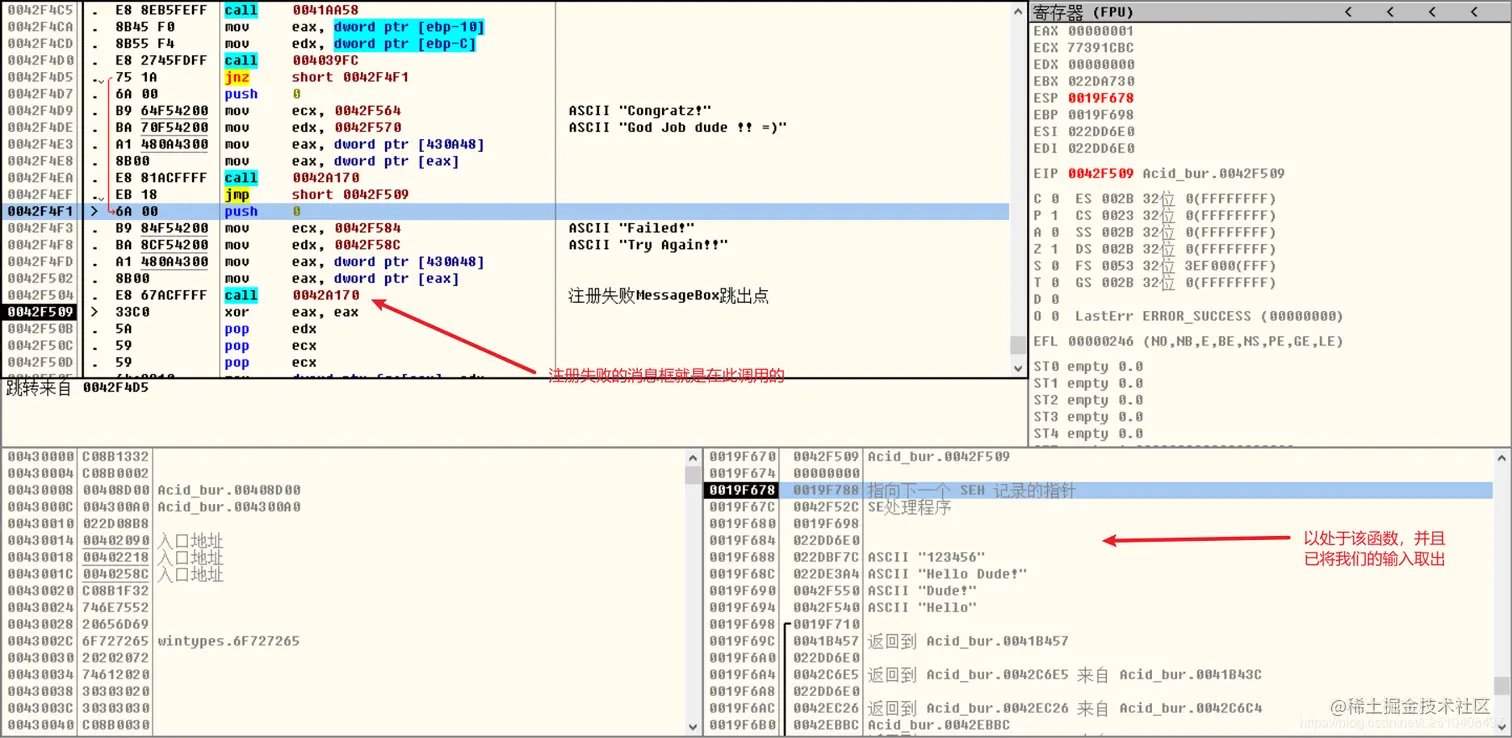The width and height of the screenshot is (1512, 738).
Task: Select dump row 00430000 C08B1332
Action: 345,456
